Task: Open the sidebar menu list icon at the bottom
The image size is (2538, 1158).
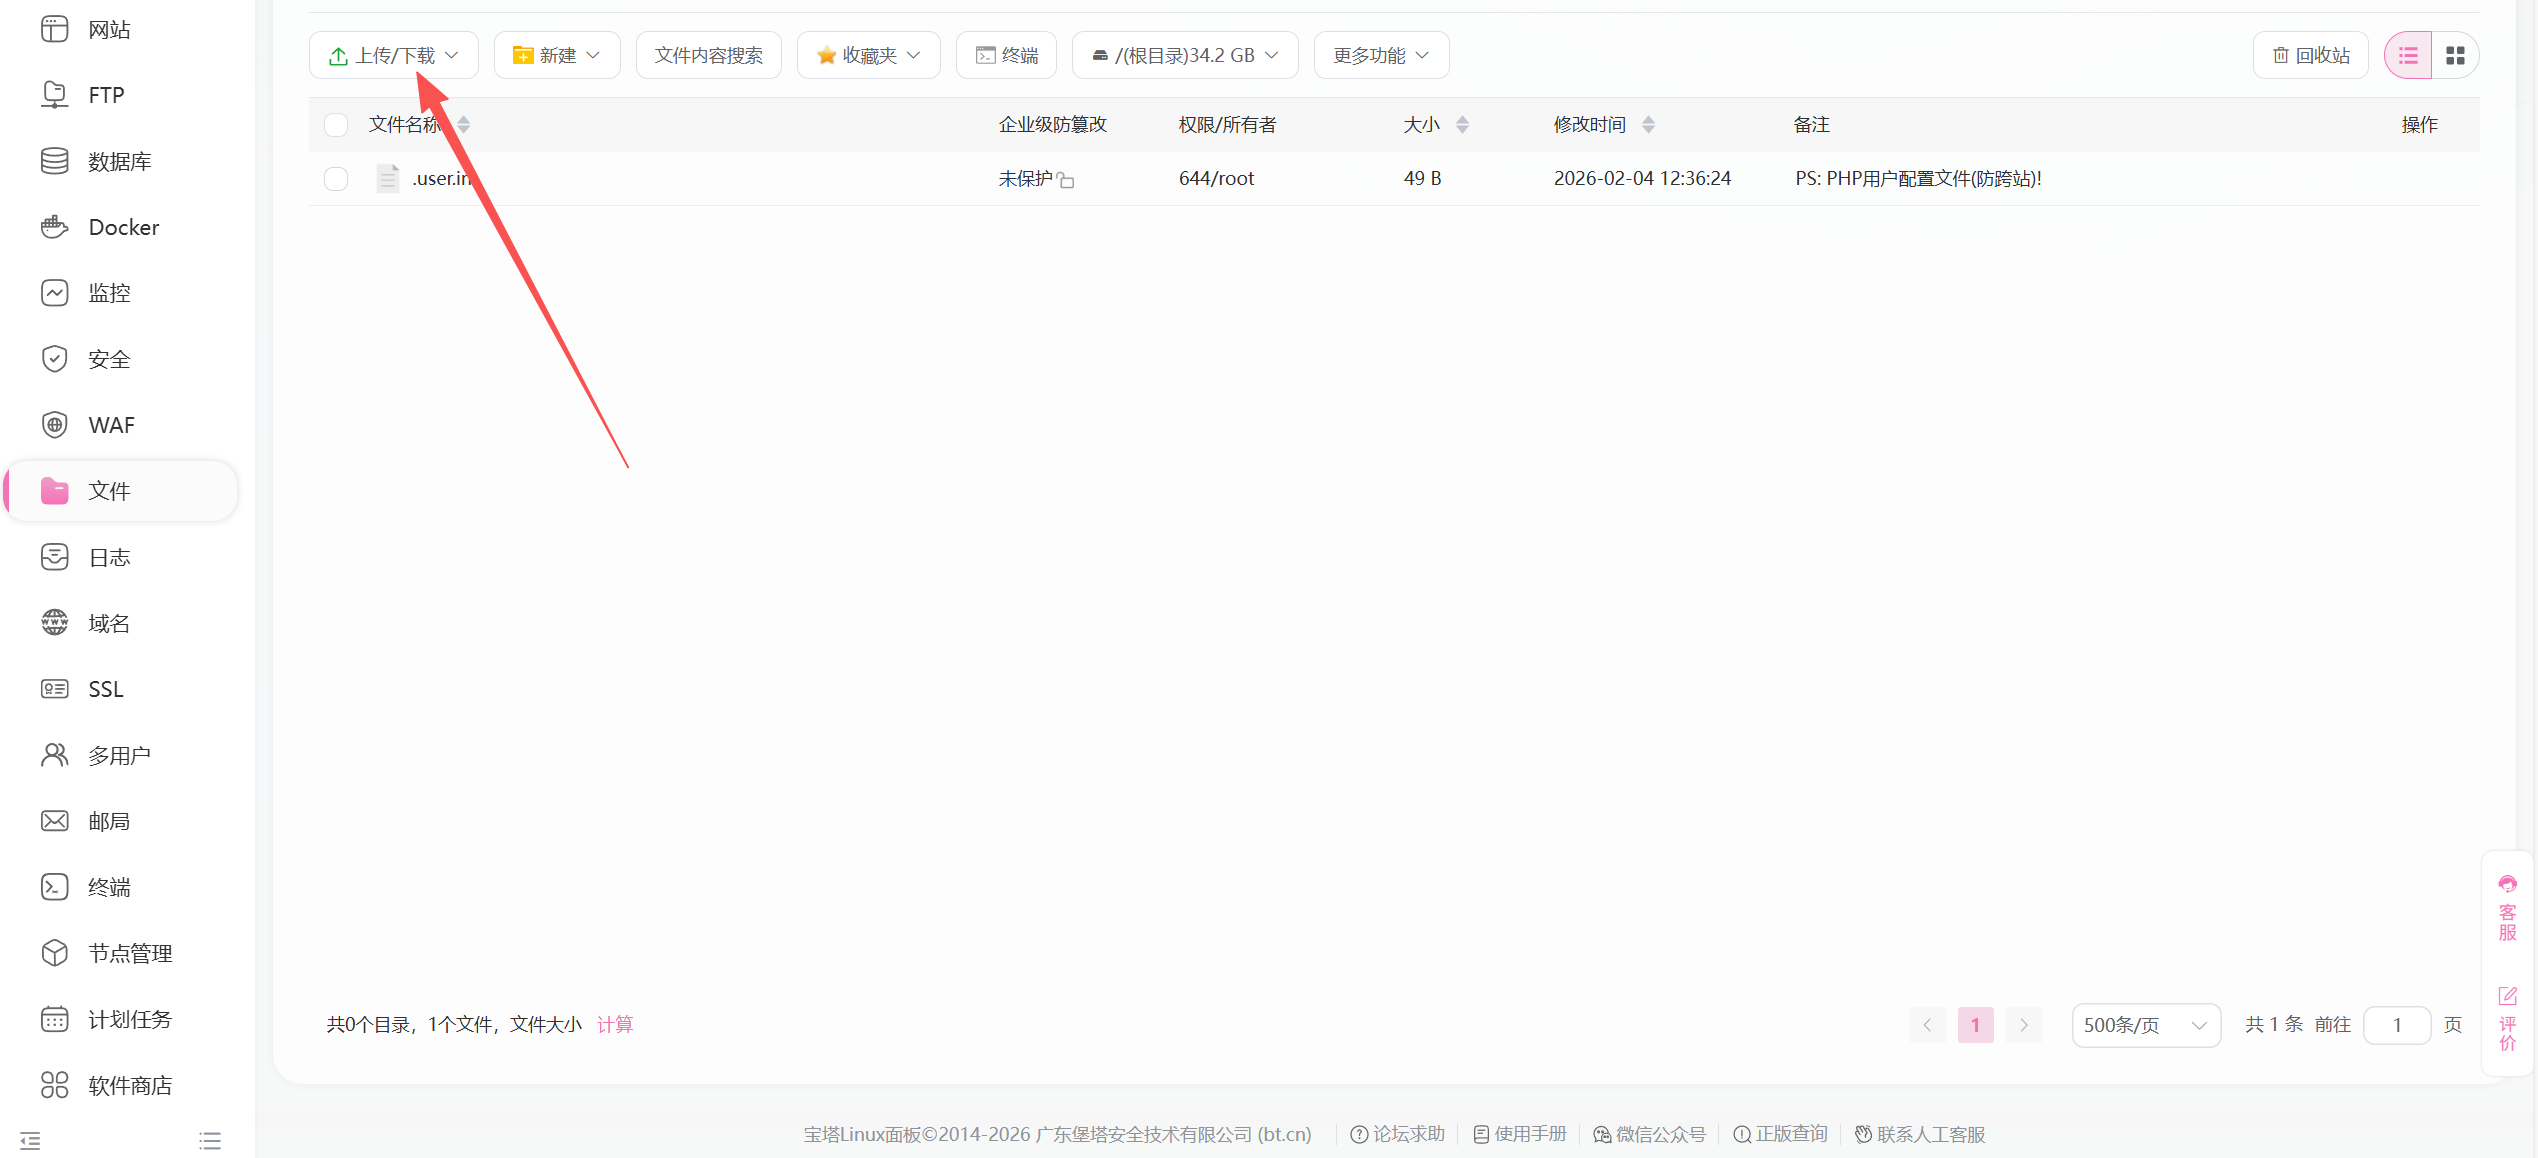Action: (210, 1140)
